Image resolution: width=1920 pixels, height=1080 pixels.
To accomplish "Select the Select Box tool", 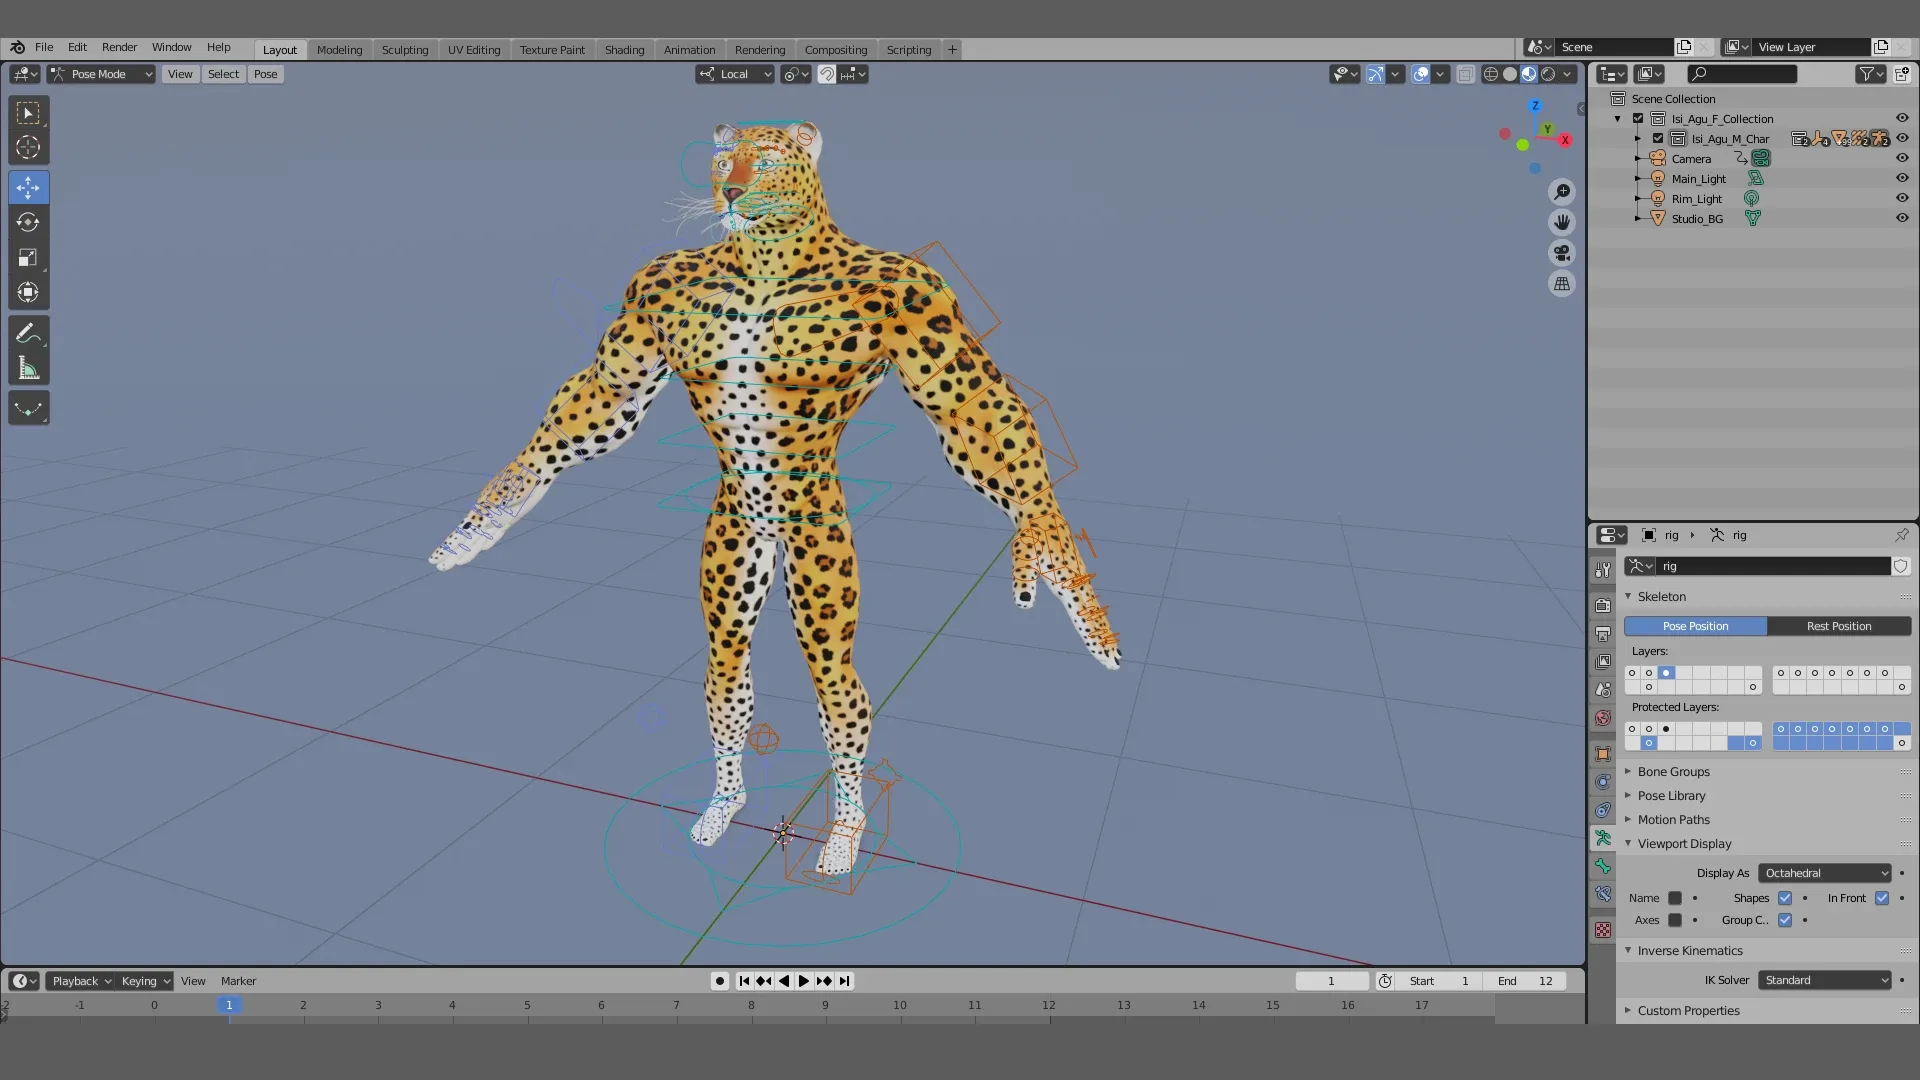I will click(x=28, y=113).
